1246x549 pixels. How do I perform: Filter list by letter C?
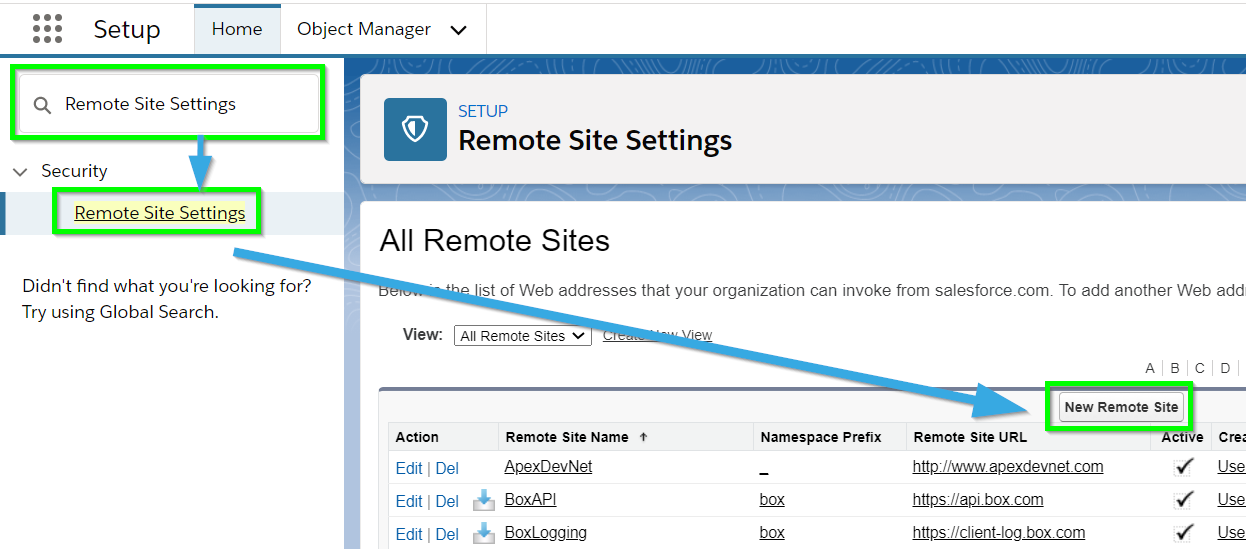click(x=1200, y=368)
